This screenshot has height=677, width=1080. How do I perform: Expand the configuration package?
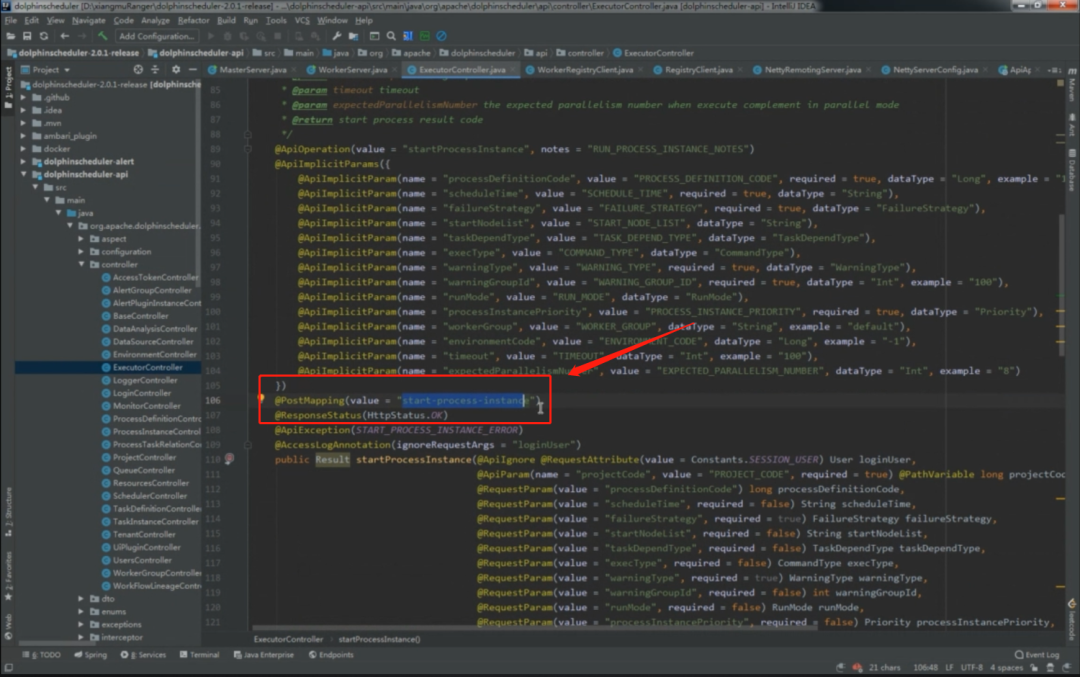click(81, 251)
